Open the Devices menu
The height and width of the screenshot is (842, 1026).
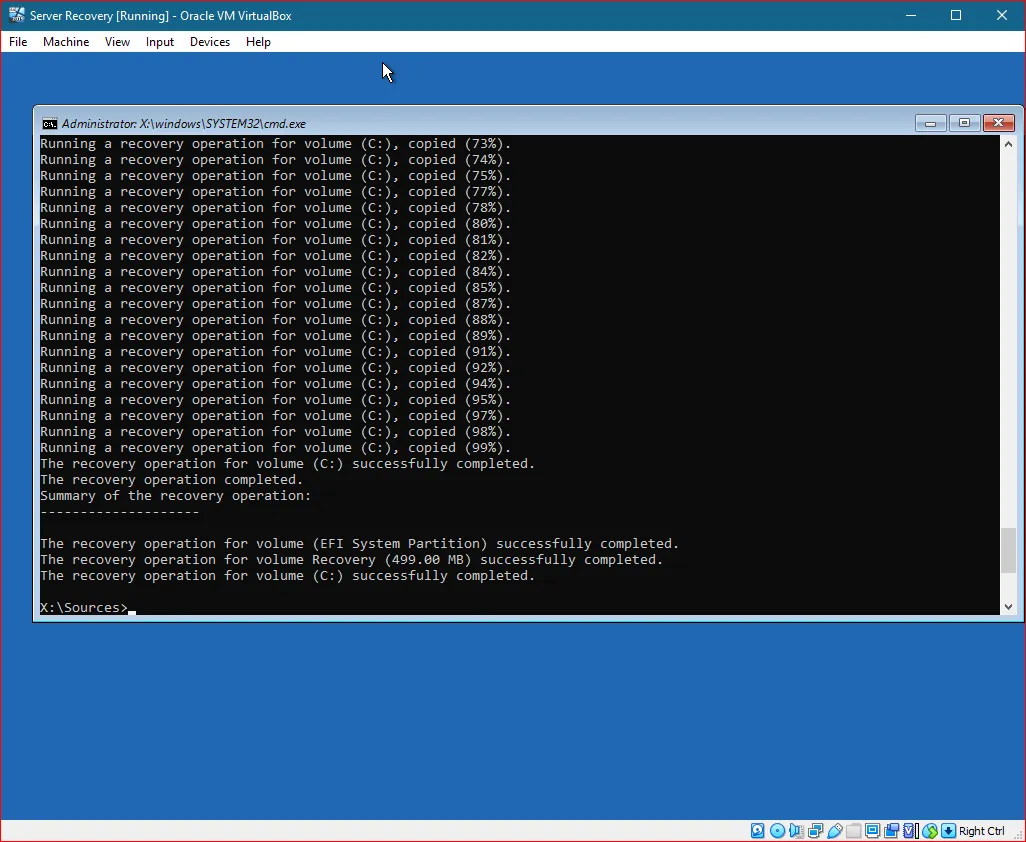(x=209, y=42)
